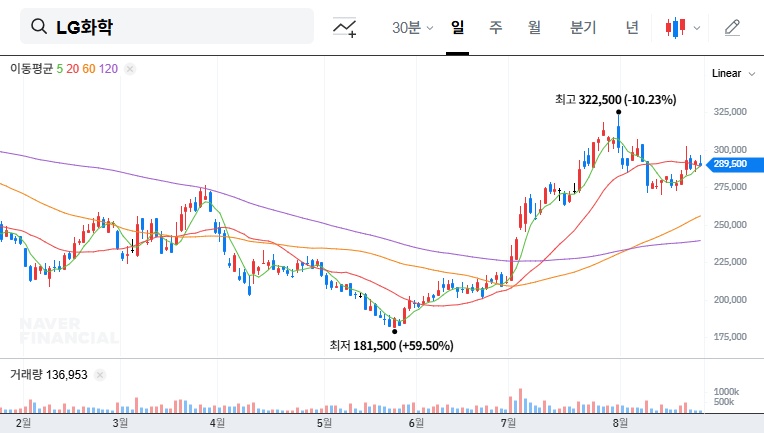Select the 120-day moving average purple label
This screenshot has width=764, height=433.
tap(108, 69)
